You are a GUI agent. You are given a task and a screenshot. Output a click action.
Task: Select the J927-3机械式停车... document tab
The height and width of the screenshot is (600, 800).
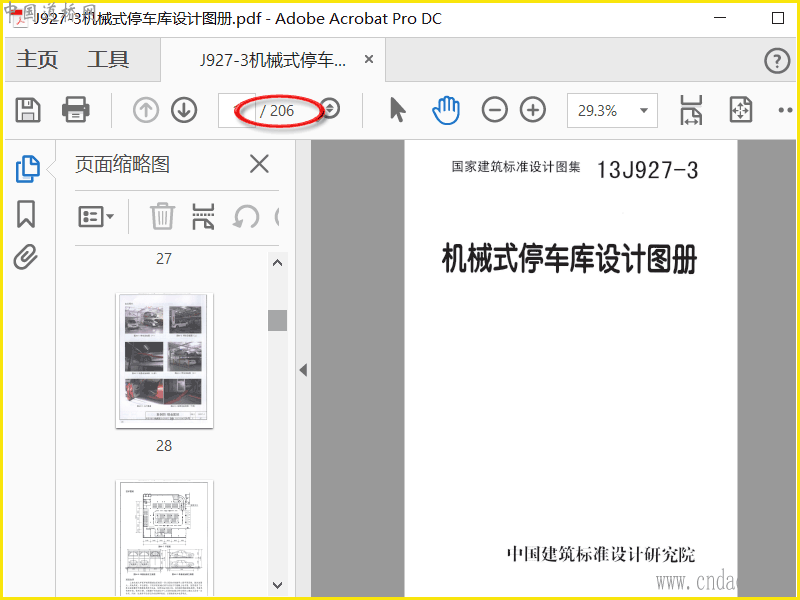pyautogui.click(x=272, y=60)
